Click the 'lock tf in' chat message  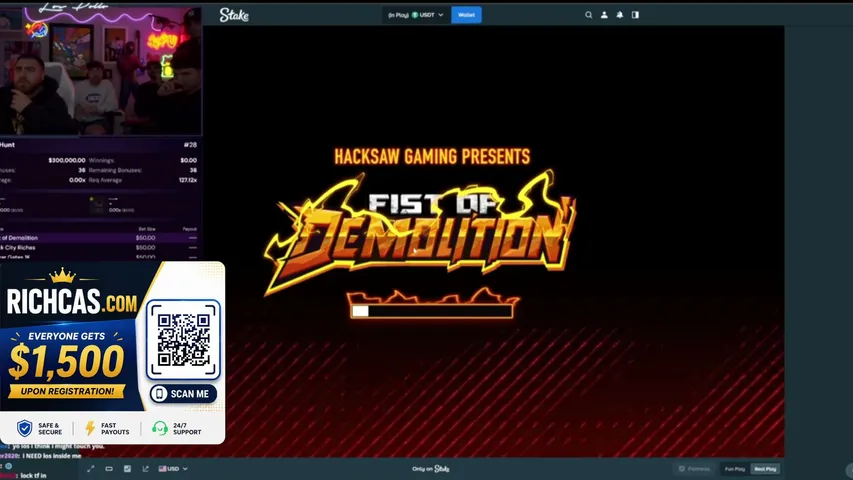33,476
